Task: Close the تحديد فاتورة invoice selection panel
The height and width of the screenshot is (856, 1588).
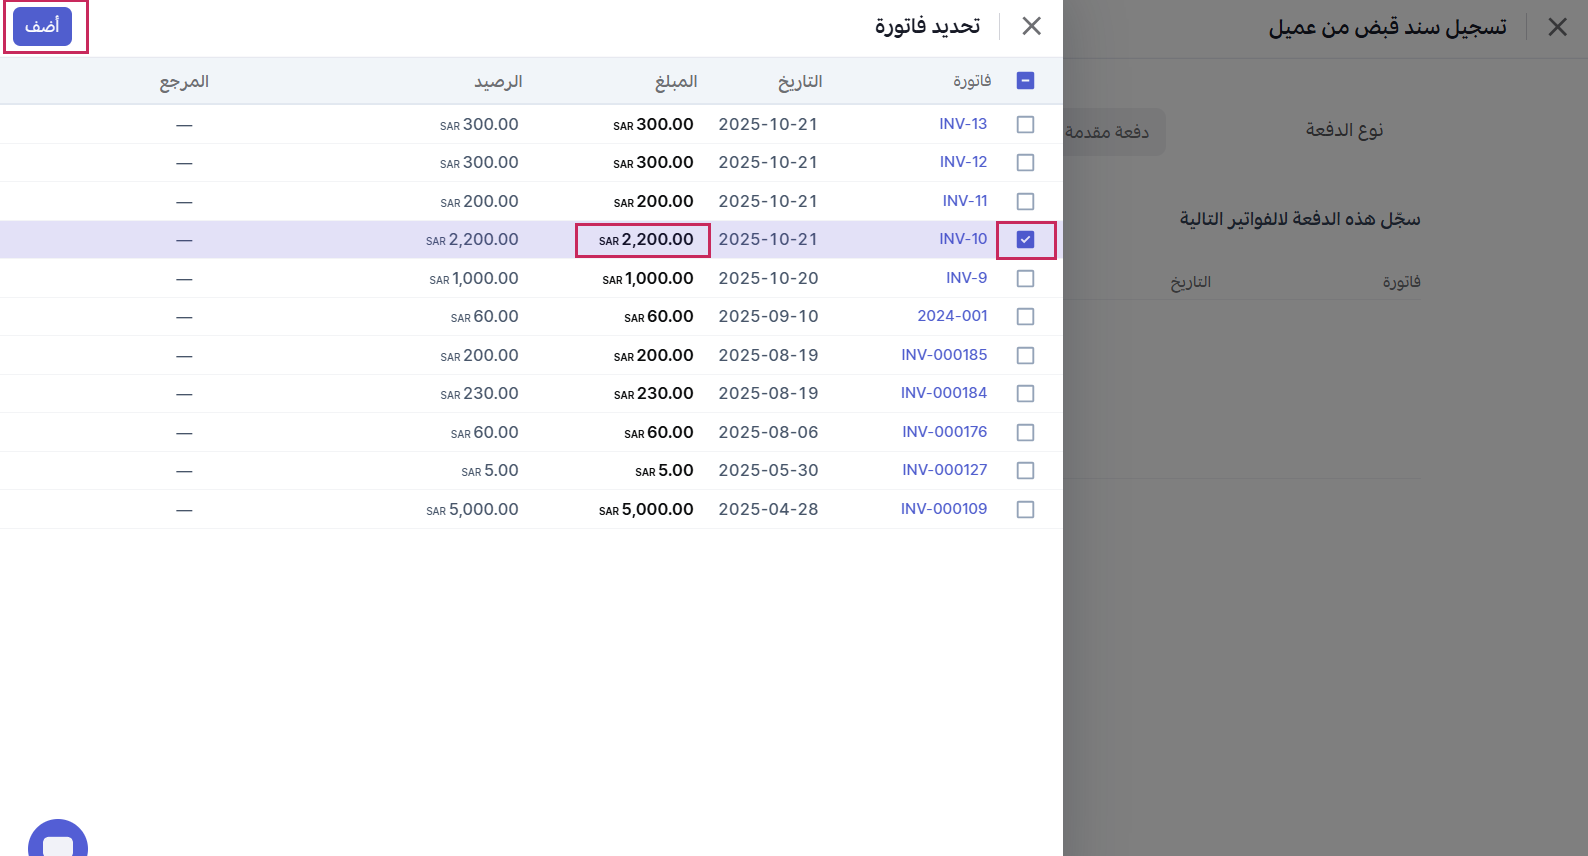Action: tap(1031, 27)
